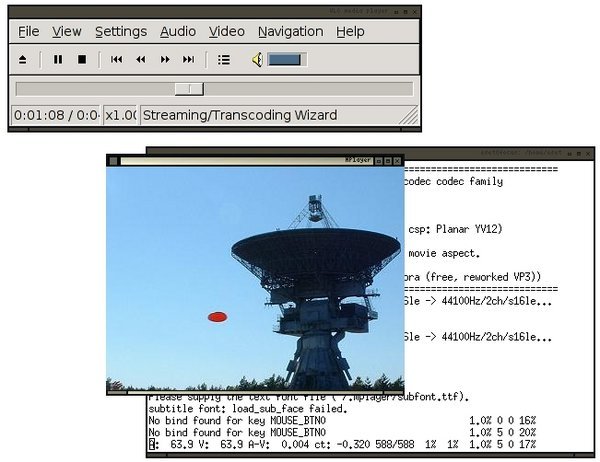600x462 pixels.
Task: Click terminal text 'csp: Planar YV12)'
Action: coord(455,229)
